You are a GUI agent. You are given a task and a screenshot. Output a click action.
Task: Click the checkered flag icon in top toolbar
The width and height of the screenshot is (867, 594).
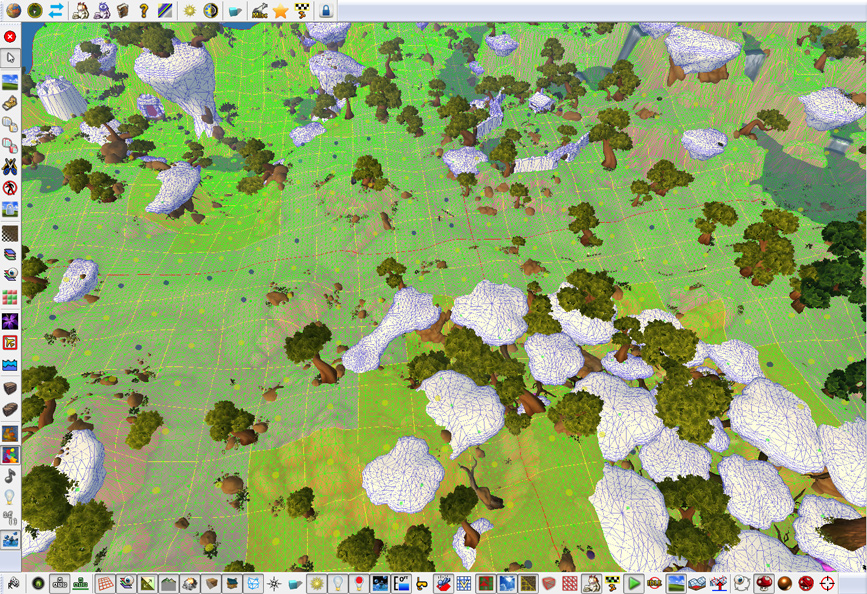click(x=301, y=10)
